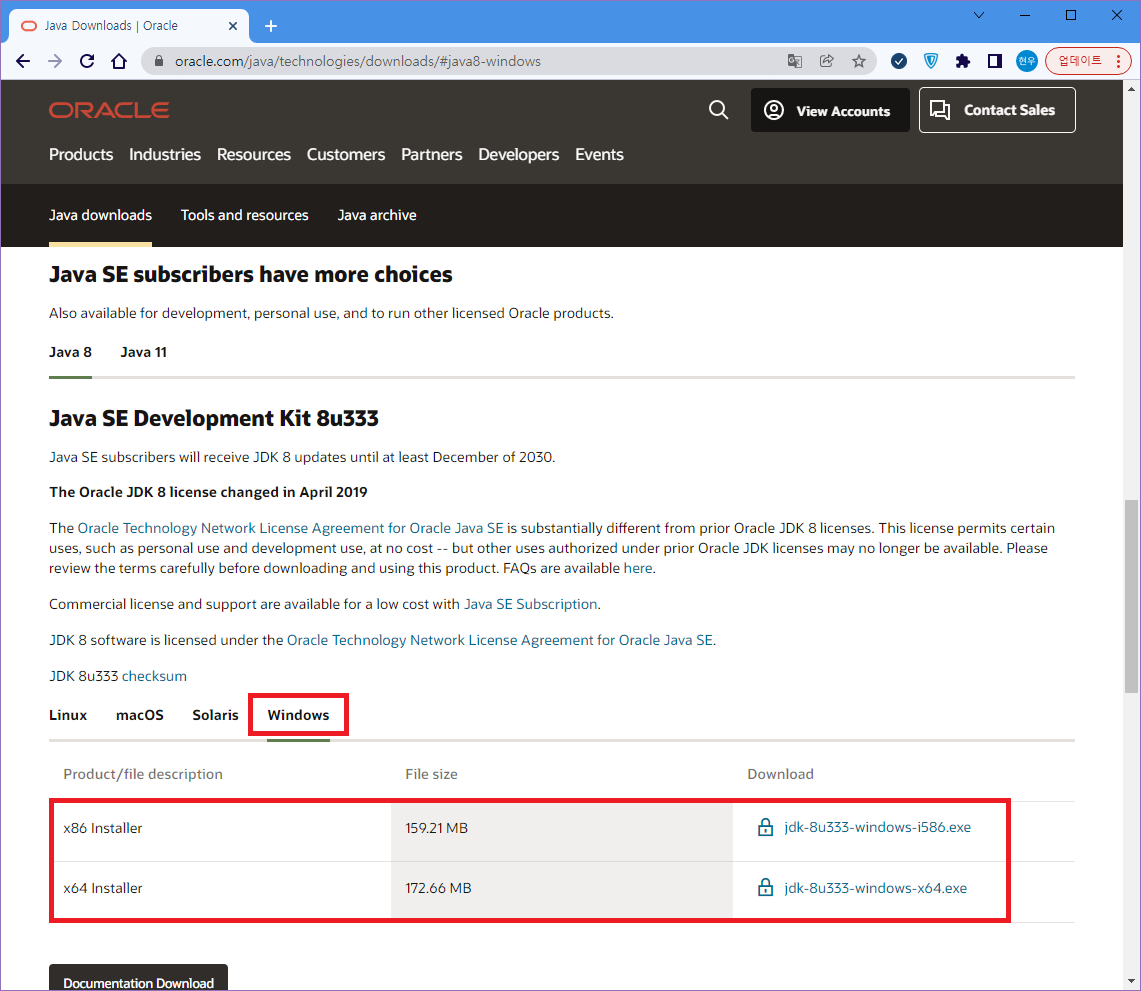Click the Contact Sales button
The width and height of the screenshot is (1141, 991).
point(997,110)
